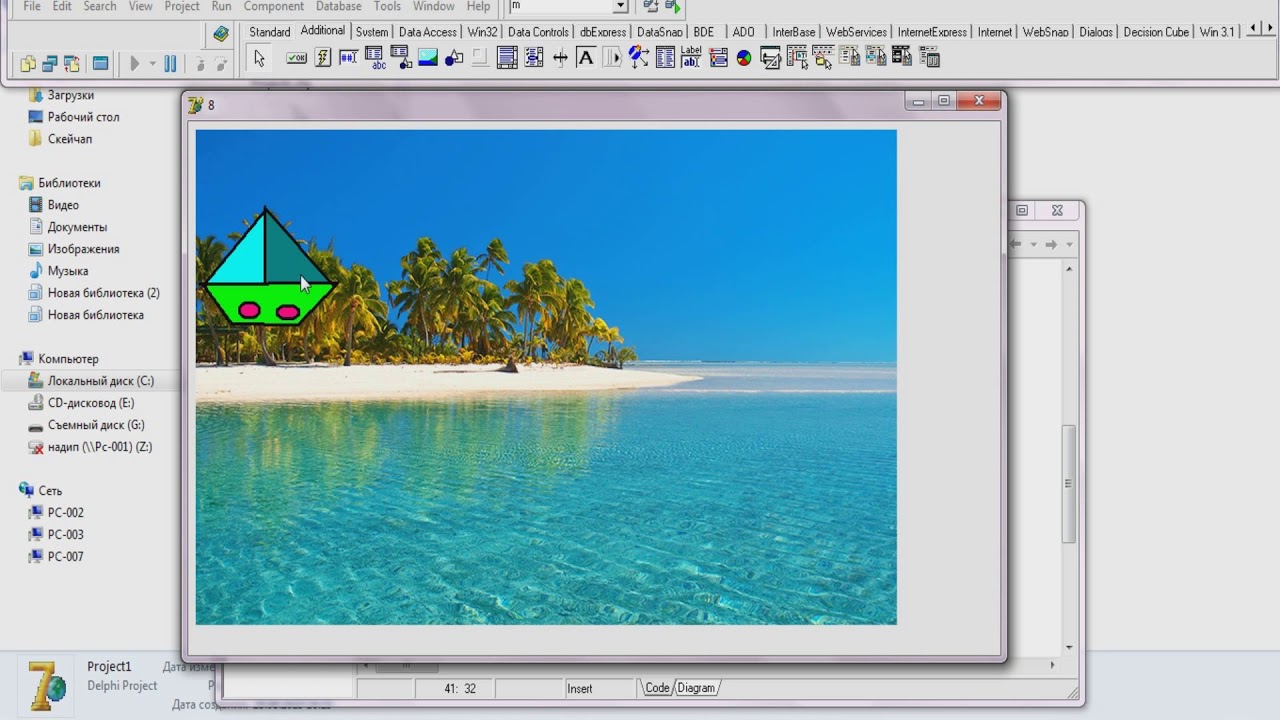Pick the DrawGrid component icon
The height and width of the screenshot is (720, 1280).
(401, 58)
